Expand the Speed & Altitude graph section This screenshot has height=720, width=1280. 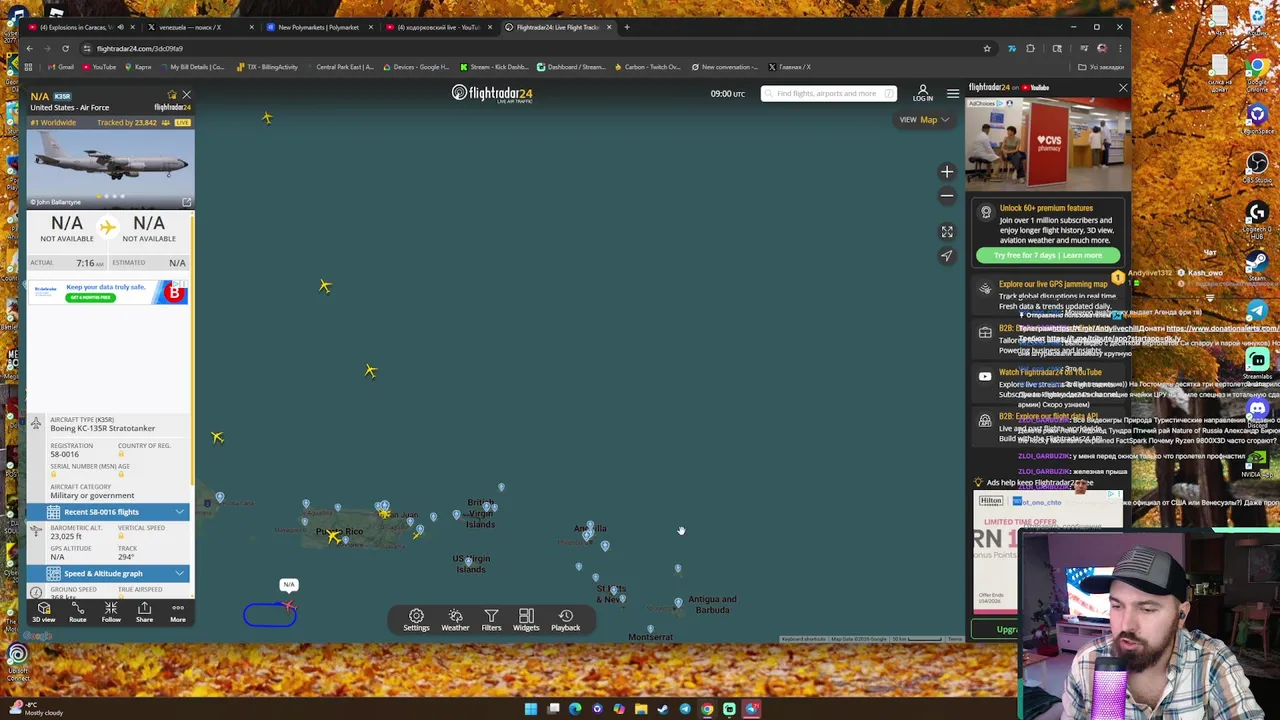(x=108, y=573)
